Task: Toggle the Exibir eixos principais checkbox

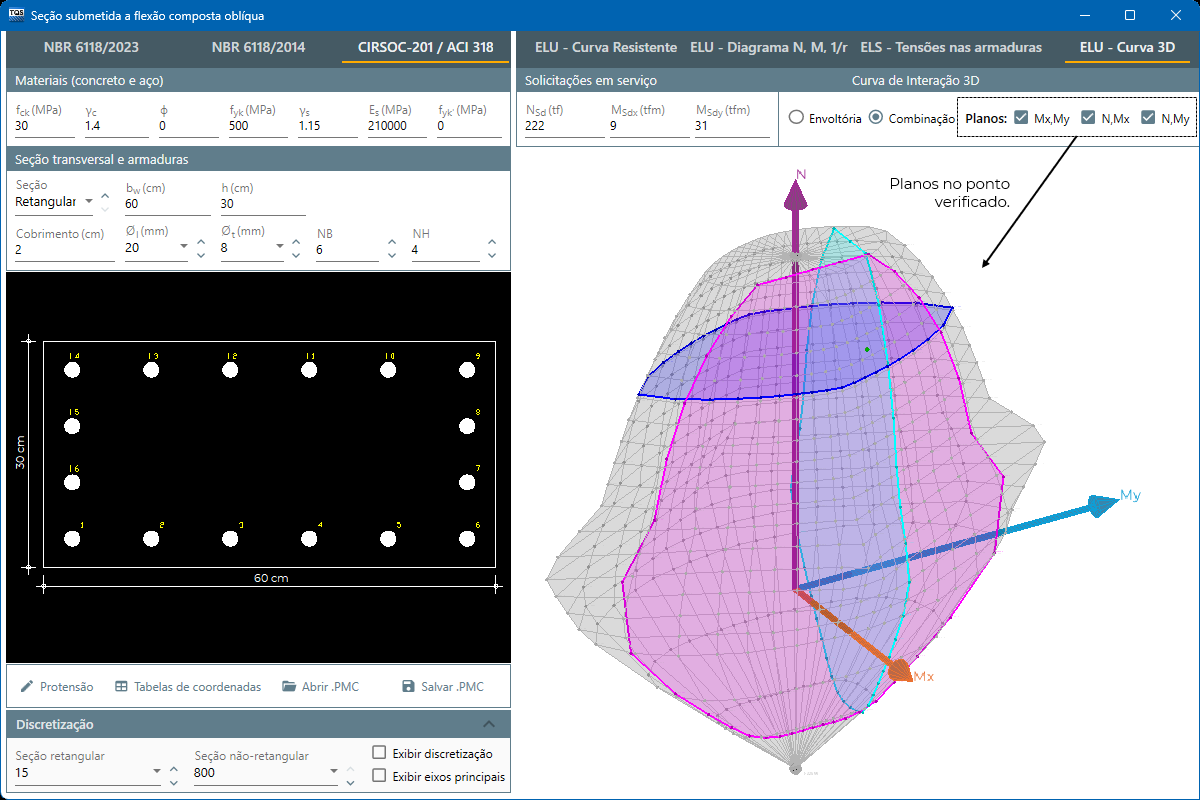Action: (379, 776)
